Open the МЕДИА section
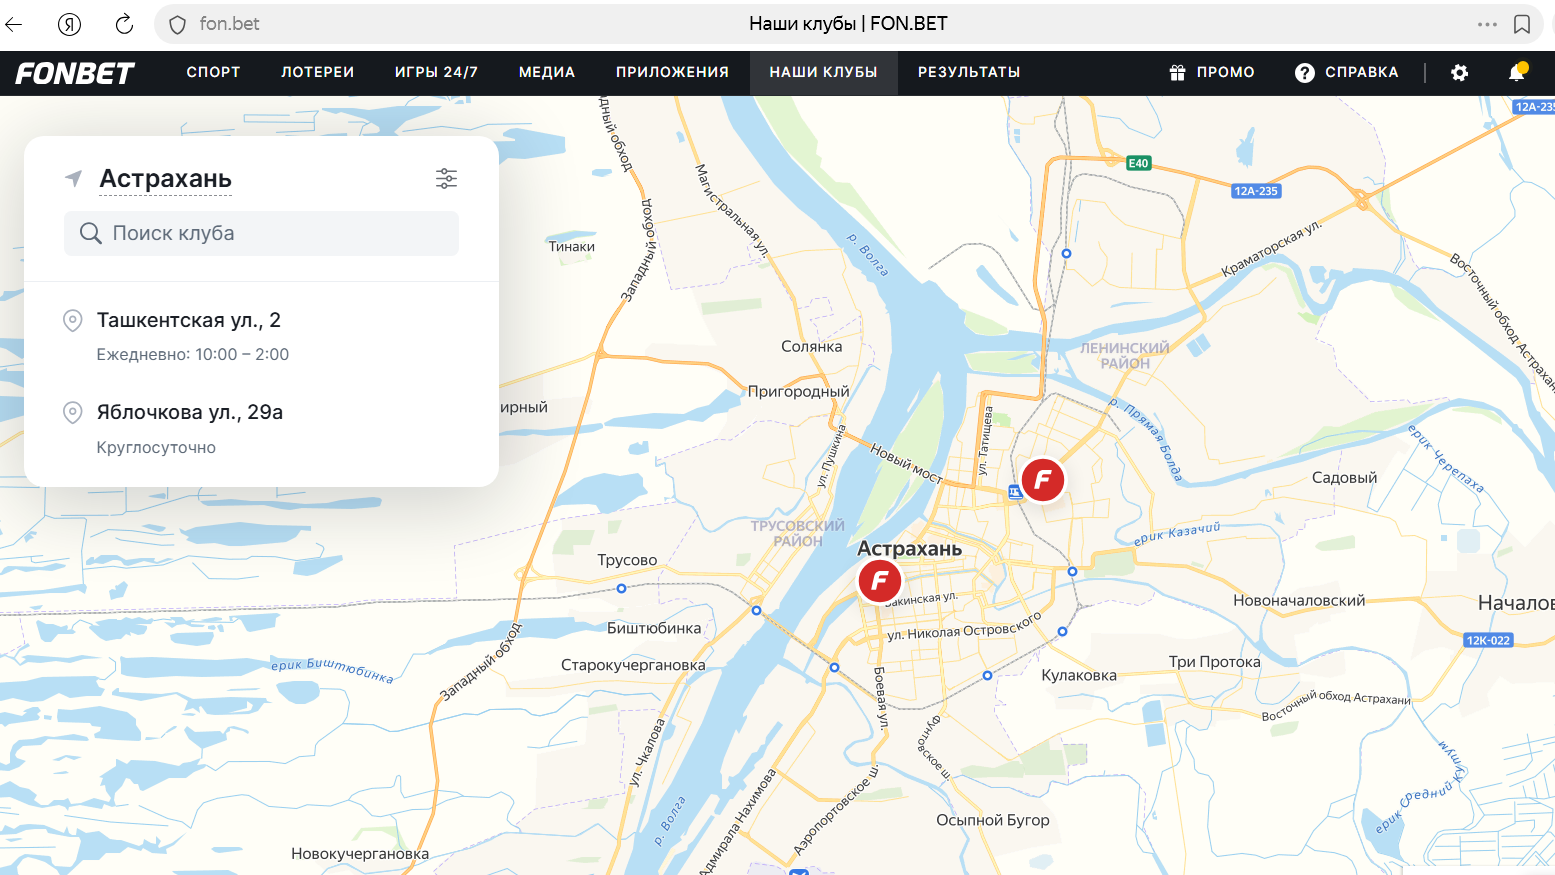Screen dimensions: 1555x875 (x=547, y=72)
